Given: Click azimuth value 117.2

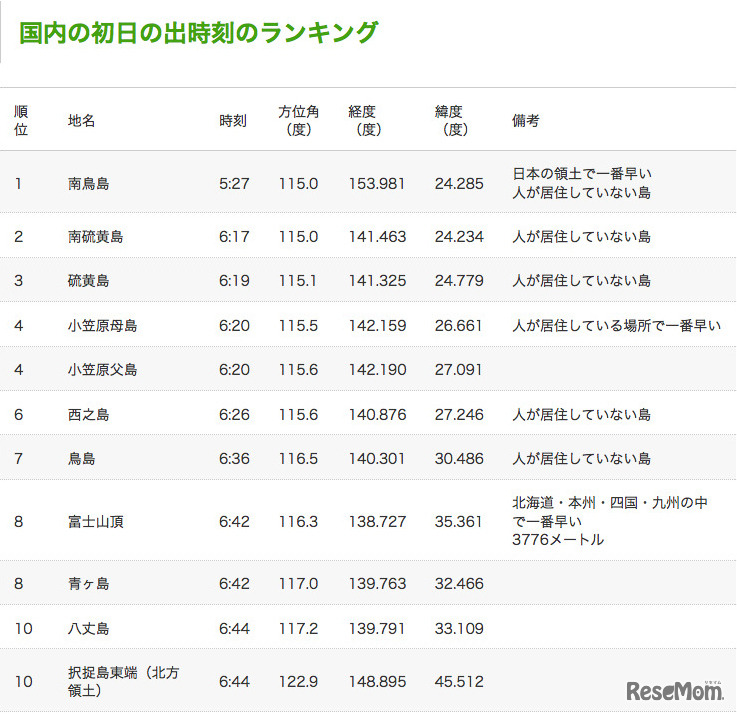Looking at the screenshot, I should [298, 628].
